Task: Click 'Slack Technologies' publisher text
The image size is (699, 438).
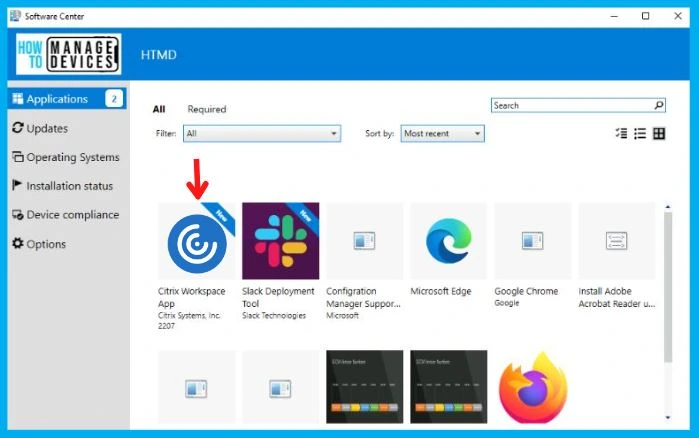Action: [x=274, y=315]
